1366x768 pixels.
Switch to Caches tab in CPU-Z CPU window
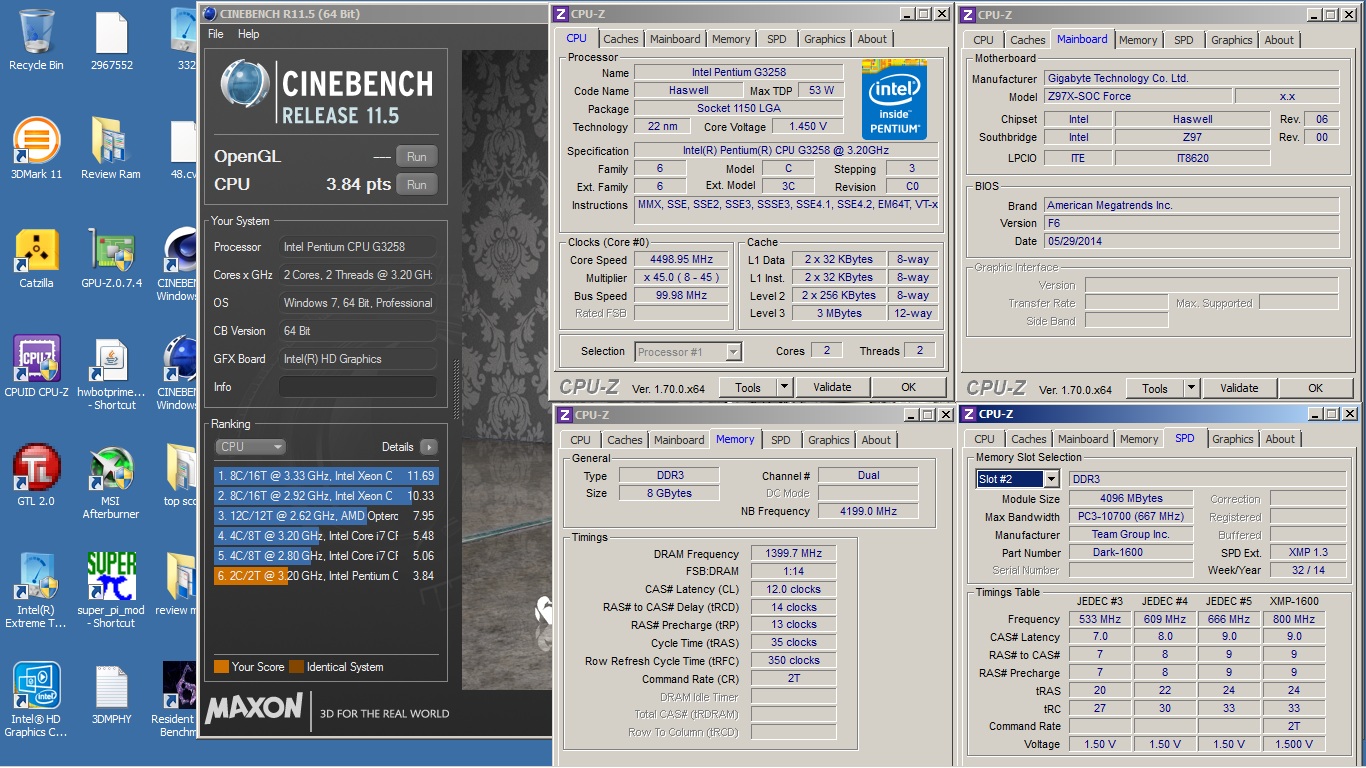click(x=620, y=39)
